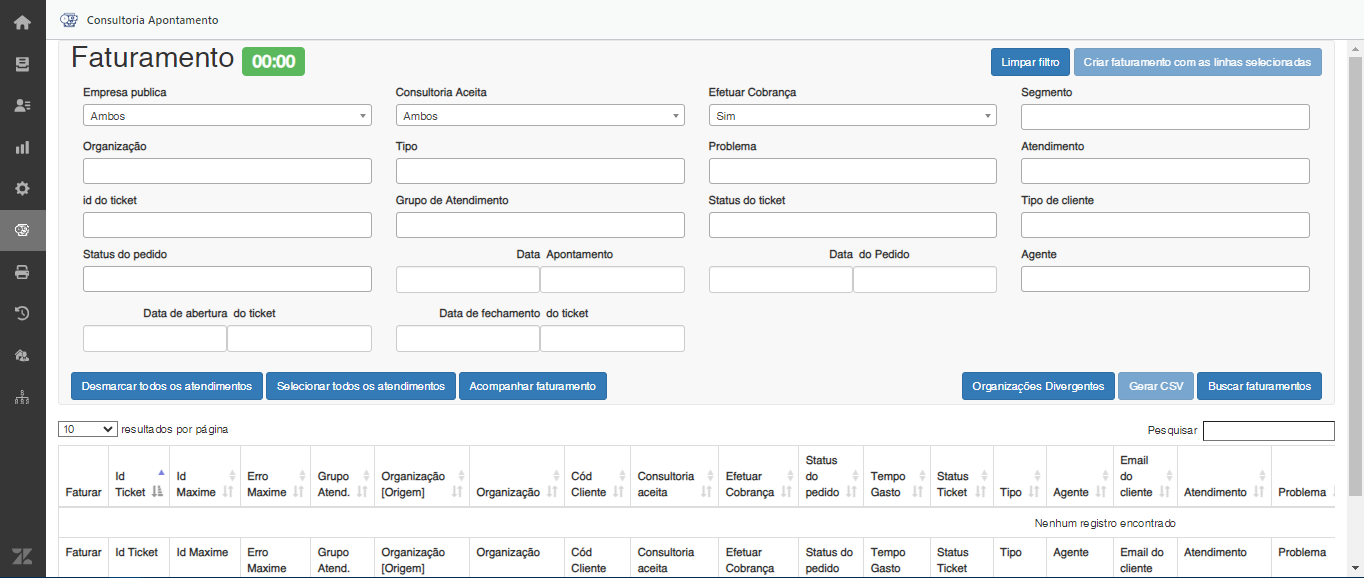
Task: Go to the Home view in sidebar
Action: (22, 22)
